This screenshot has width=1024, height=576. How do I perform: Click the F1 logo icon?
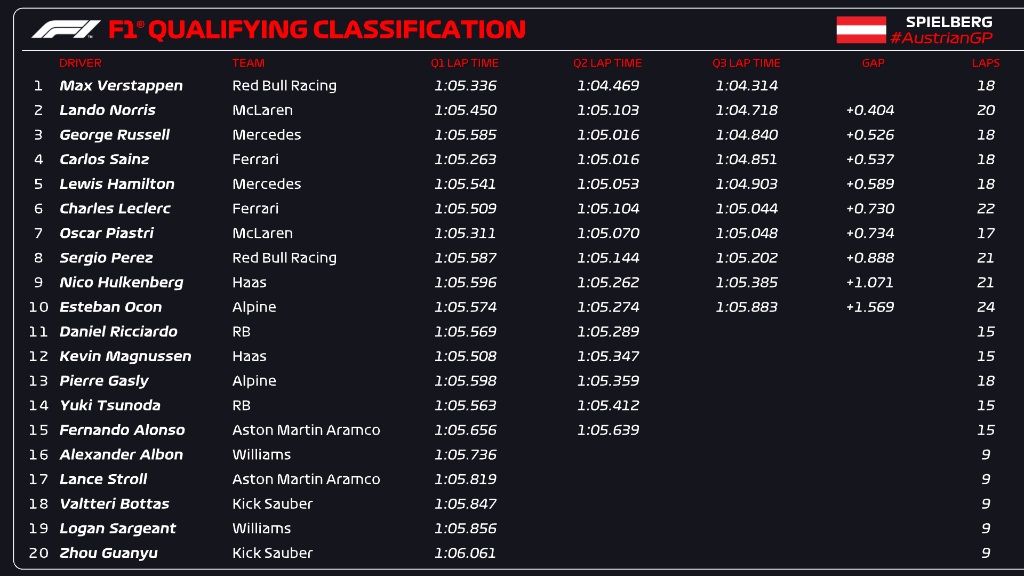66,29
